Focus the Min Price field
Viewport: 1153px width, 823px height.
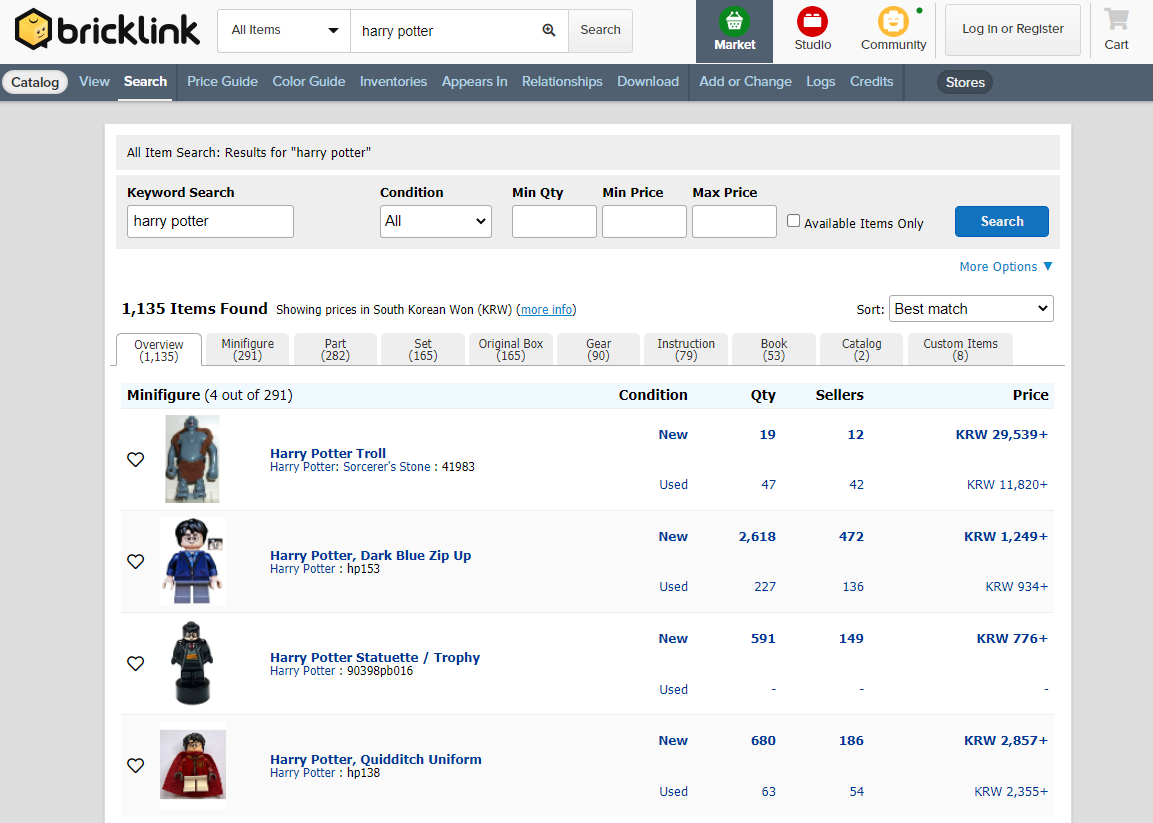click(644, 221)
